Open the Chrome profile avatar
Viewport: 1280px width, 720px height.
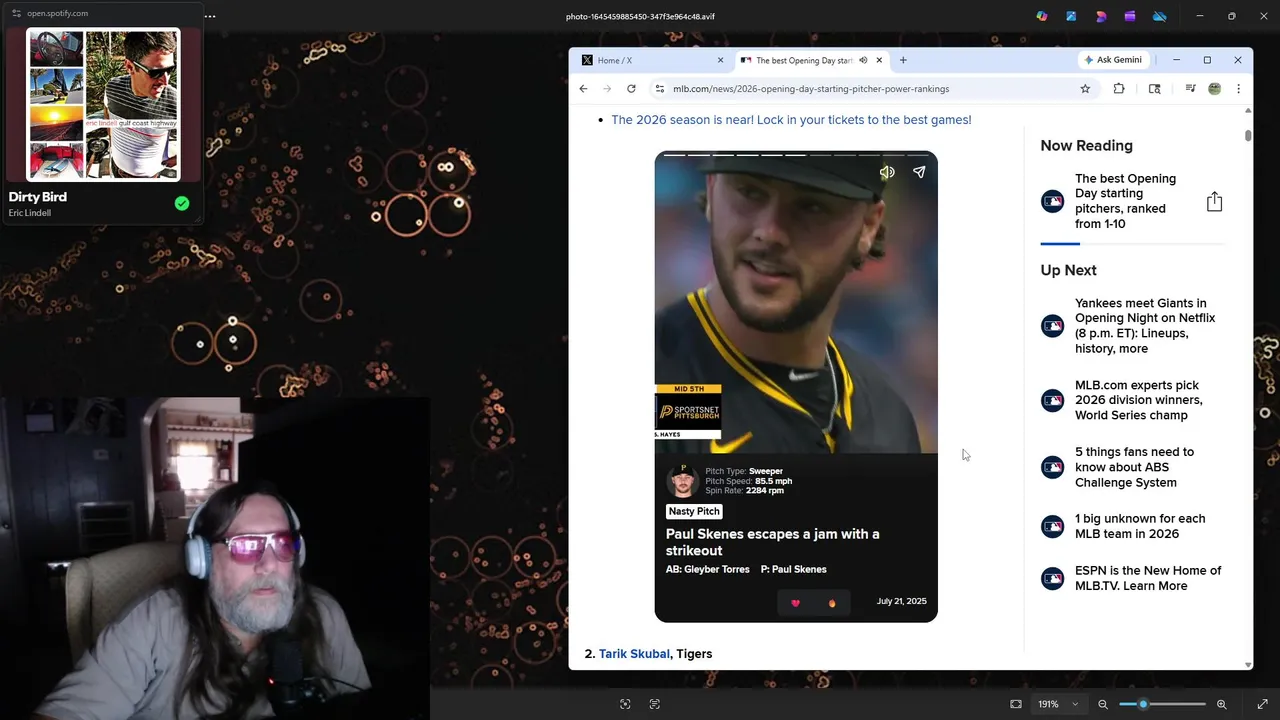(1214, 89)
